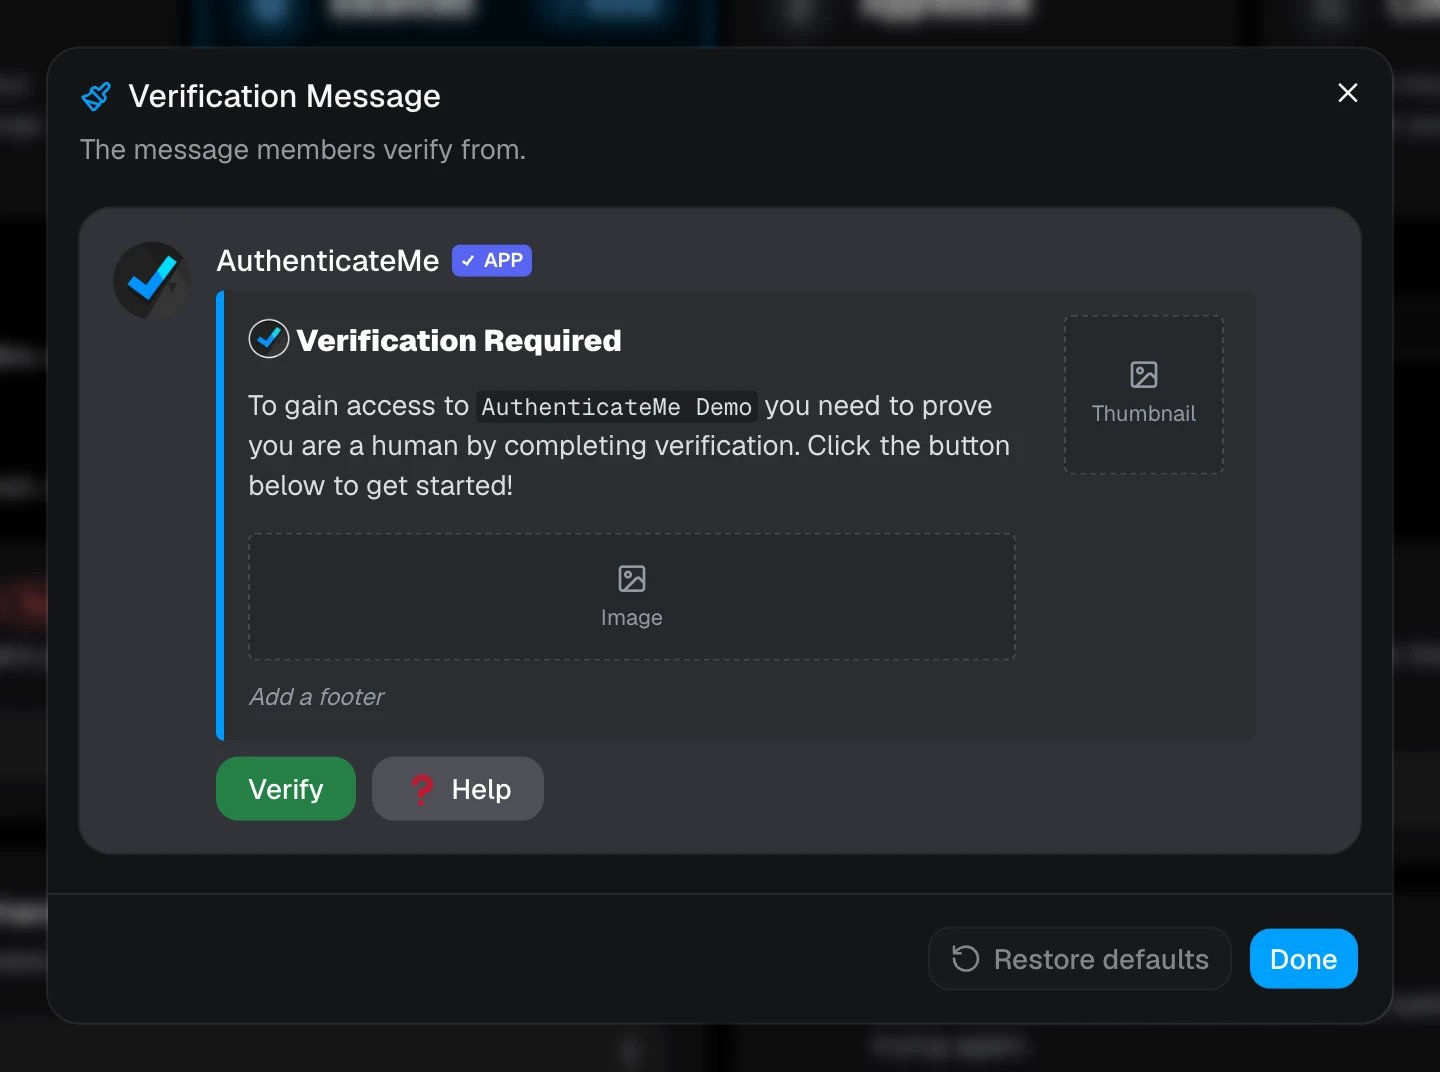This screenshot has height=1072, width=1440.
Task: Click the Help button
Action: click(x=458, y=789)
